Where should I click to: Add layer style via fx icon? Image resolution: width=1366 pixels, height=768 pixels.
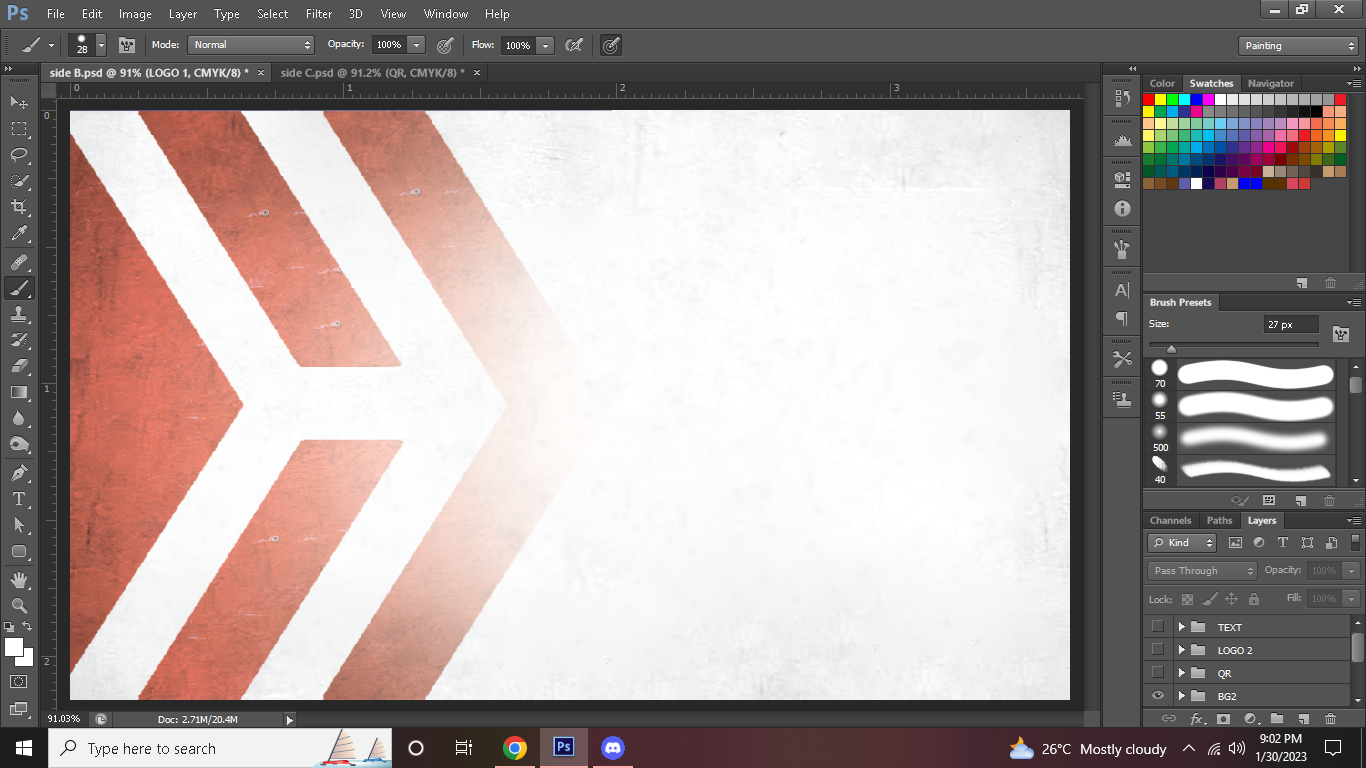[x=1197, y=718]
